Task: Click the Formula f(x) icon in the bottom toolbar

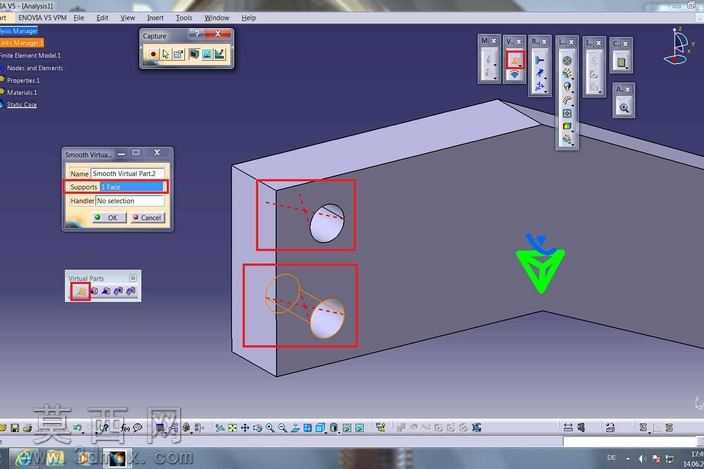Action: pyautogui.click(x=125, y=428)
